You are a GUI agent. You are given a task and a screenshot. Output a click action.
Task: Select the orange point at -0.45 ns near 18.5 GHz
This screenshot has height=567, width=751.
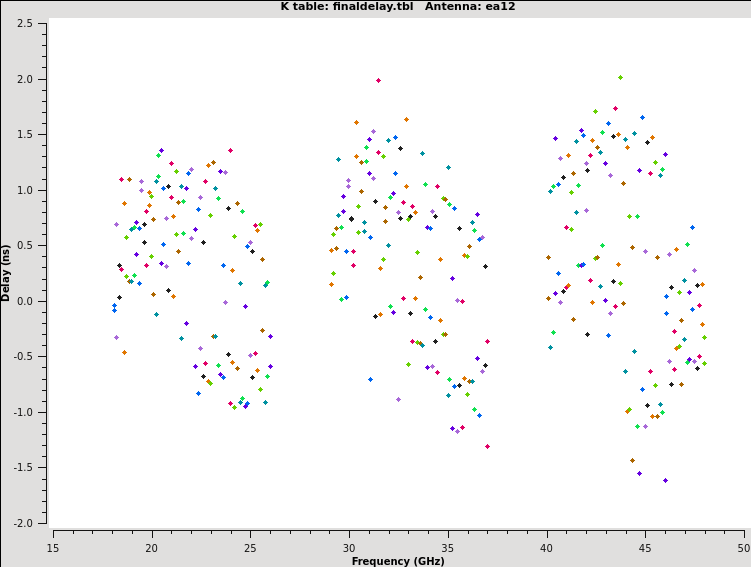[x=124, y=352]
